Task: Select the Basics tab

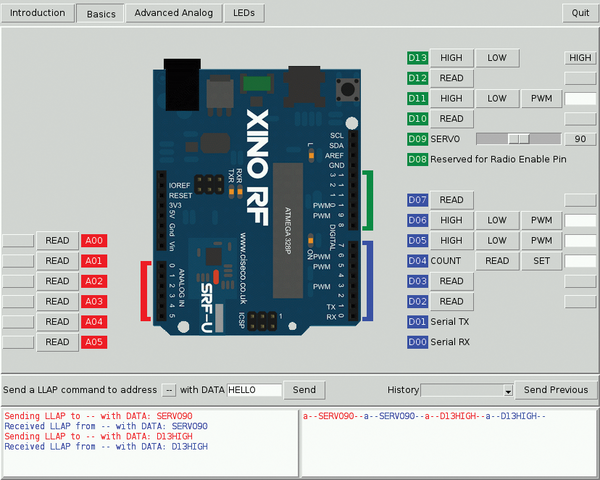Action: pos(101,14)
